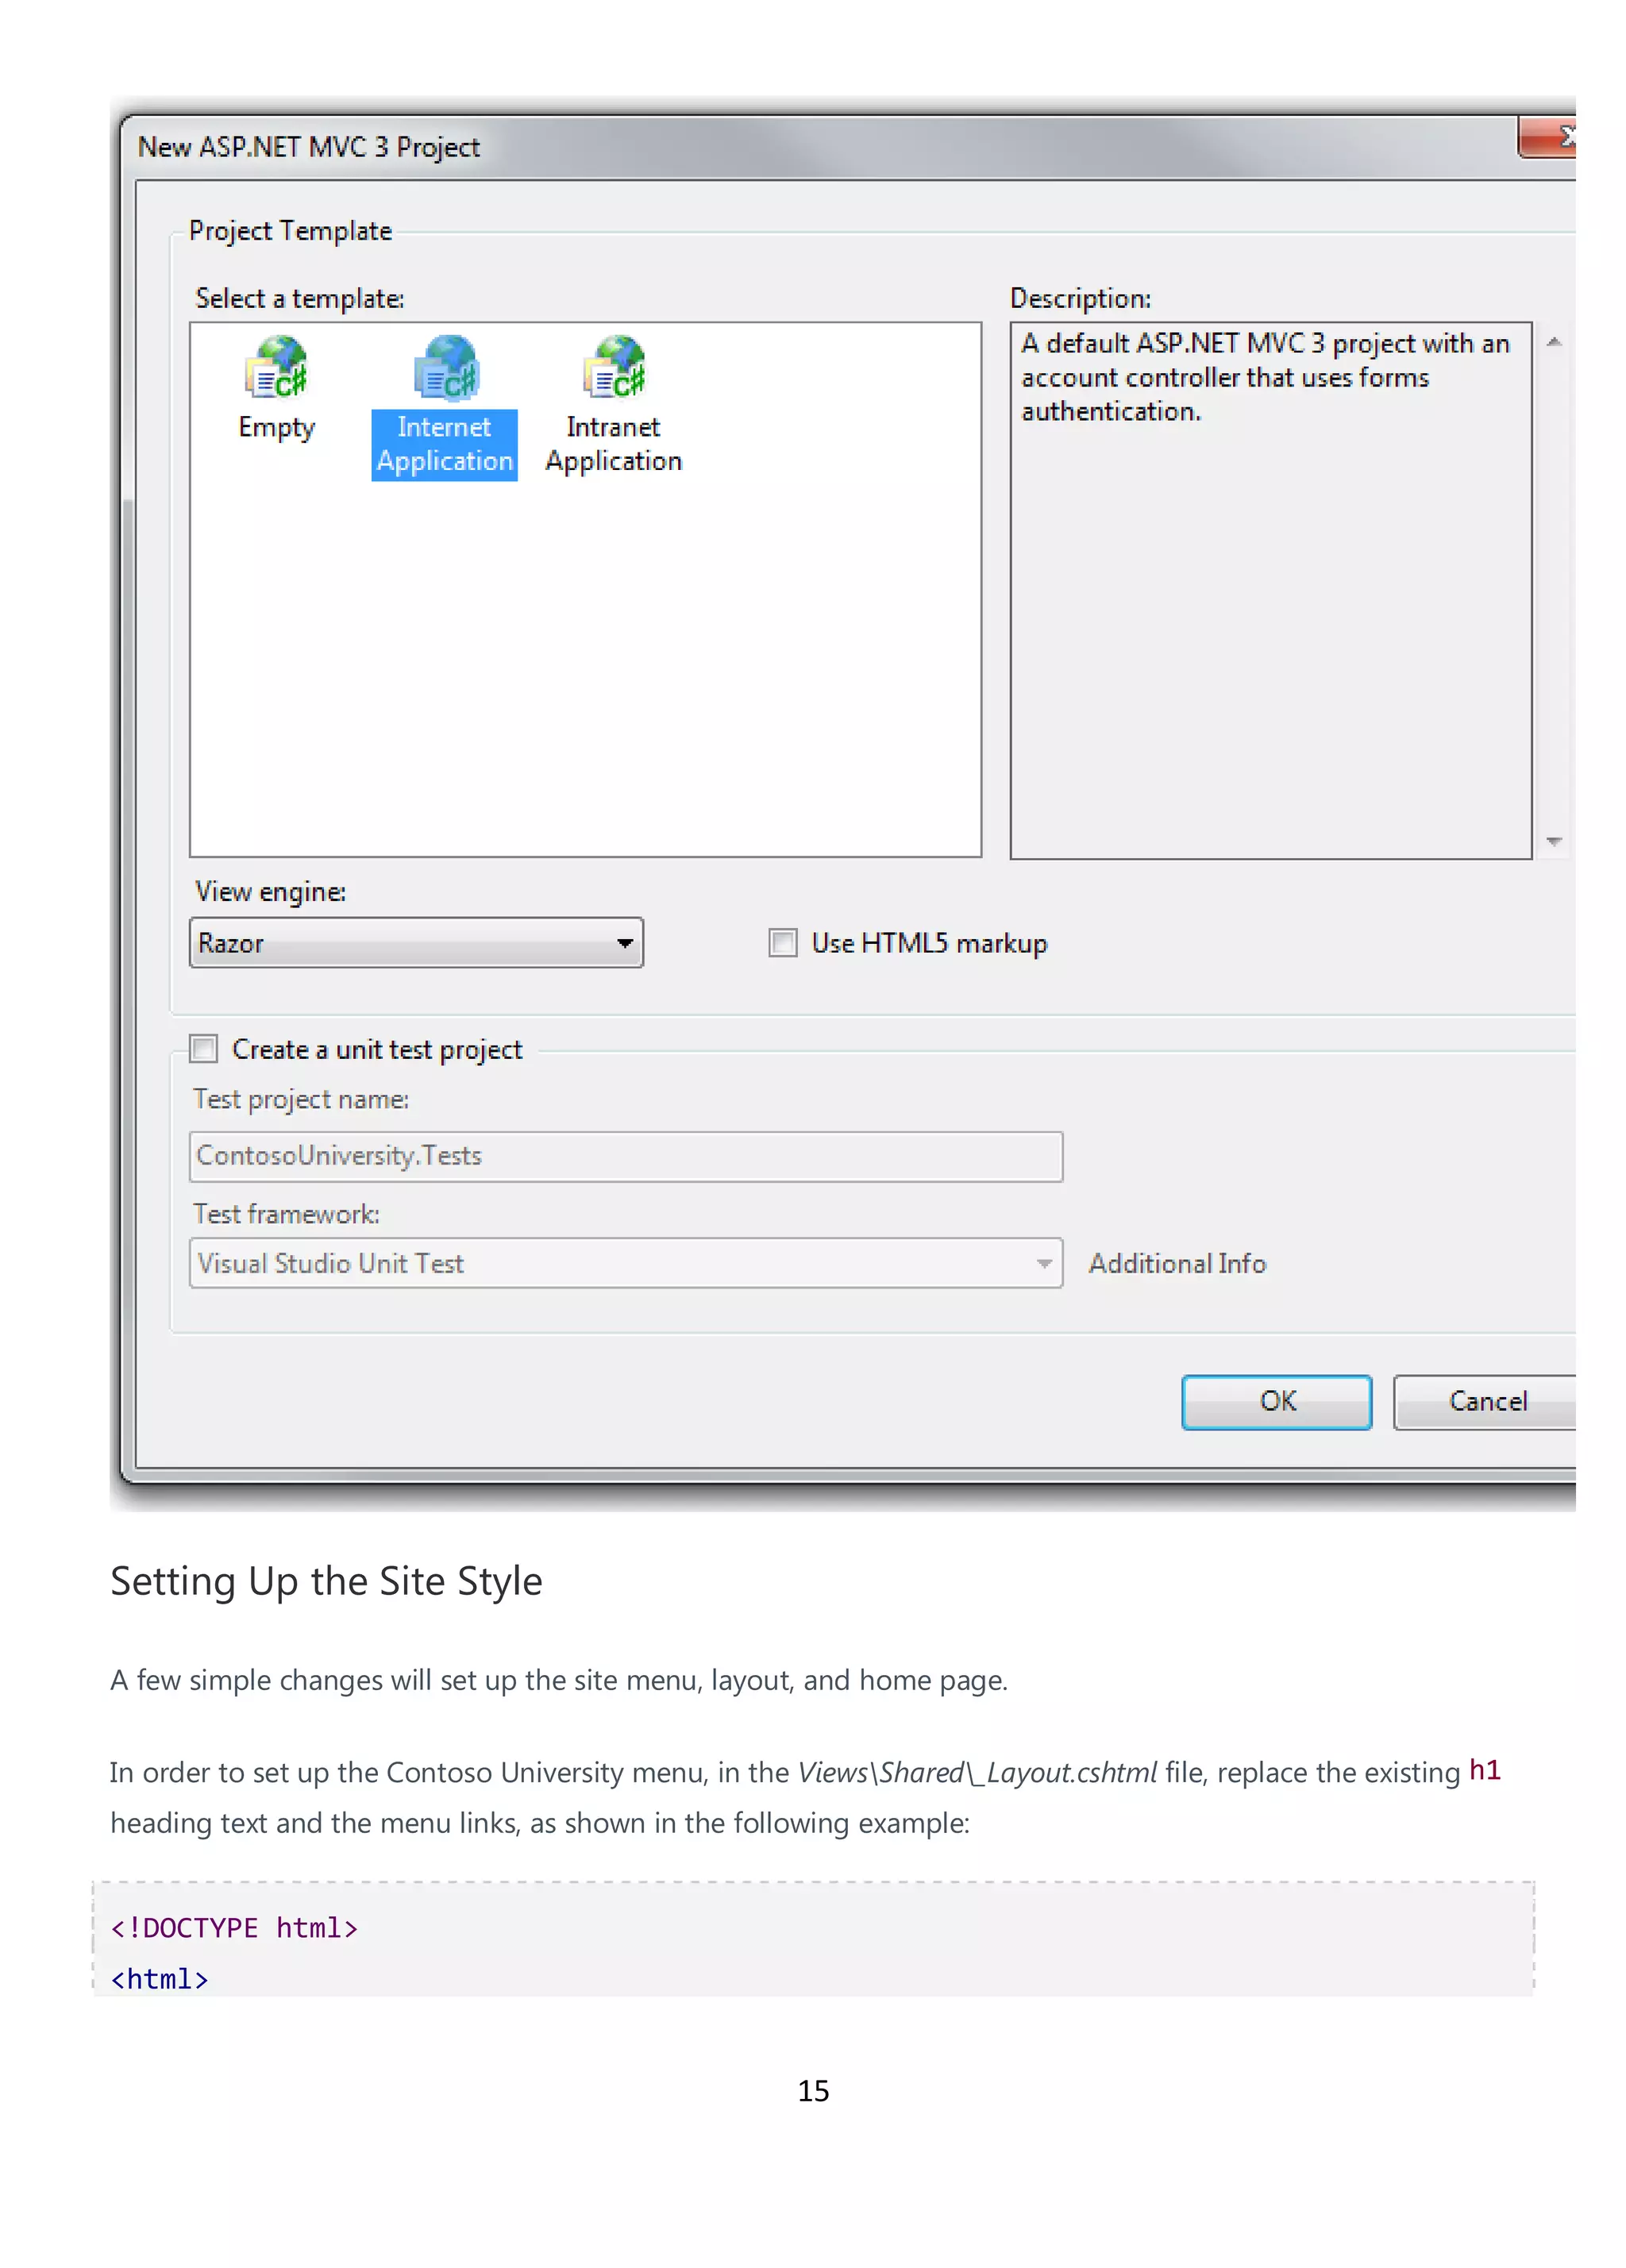The image size is (1626, 2268).
Task: Click the '<html>' code line
Action: point(159,1980)
